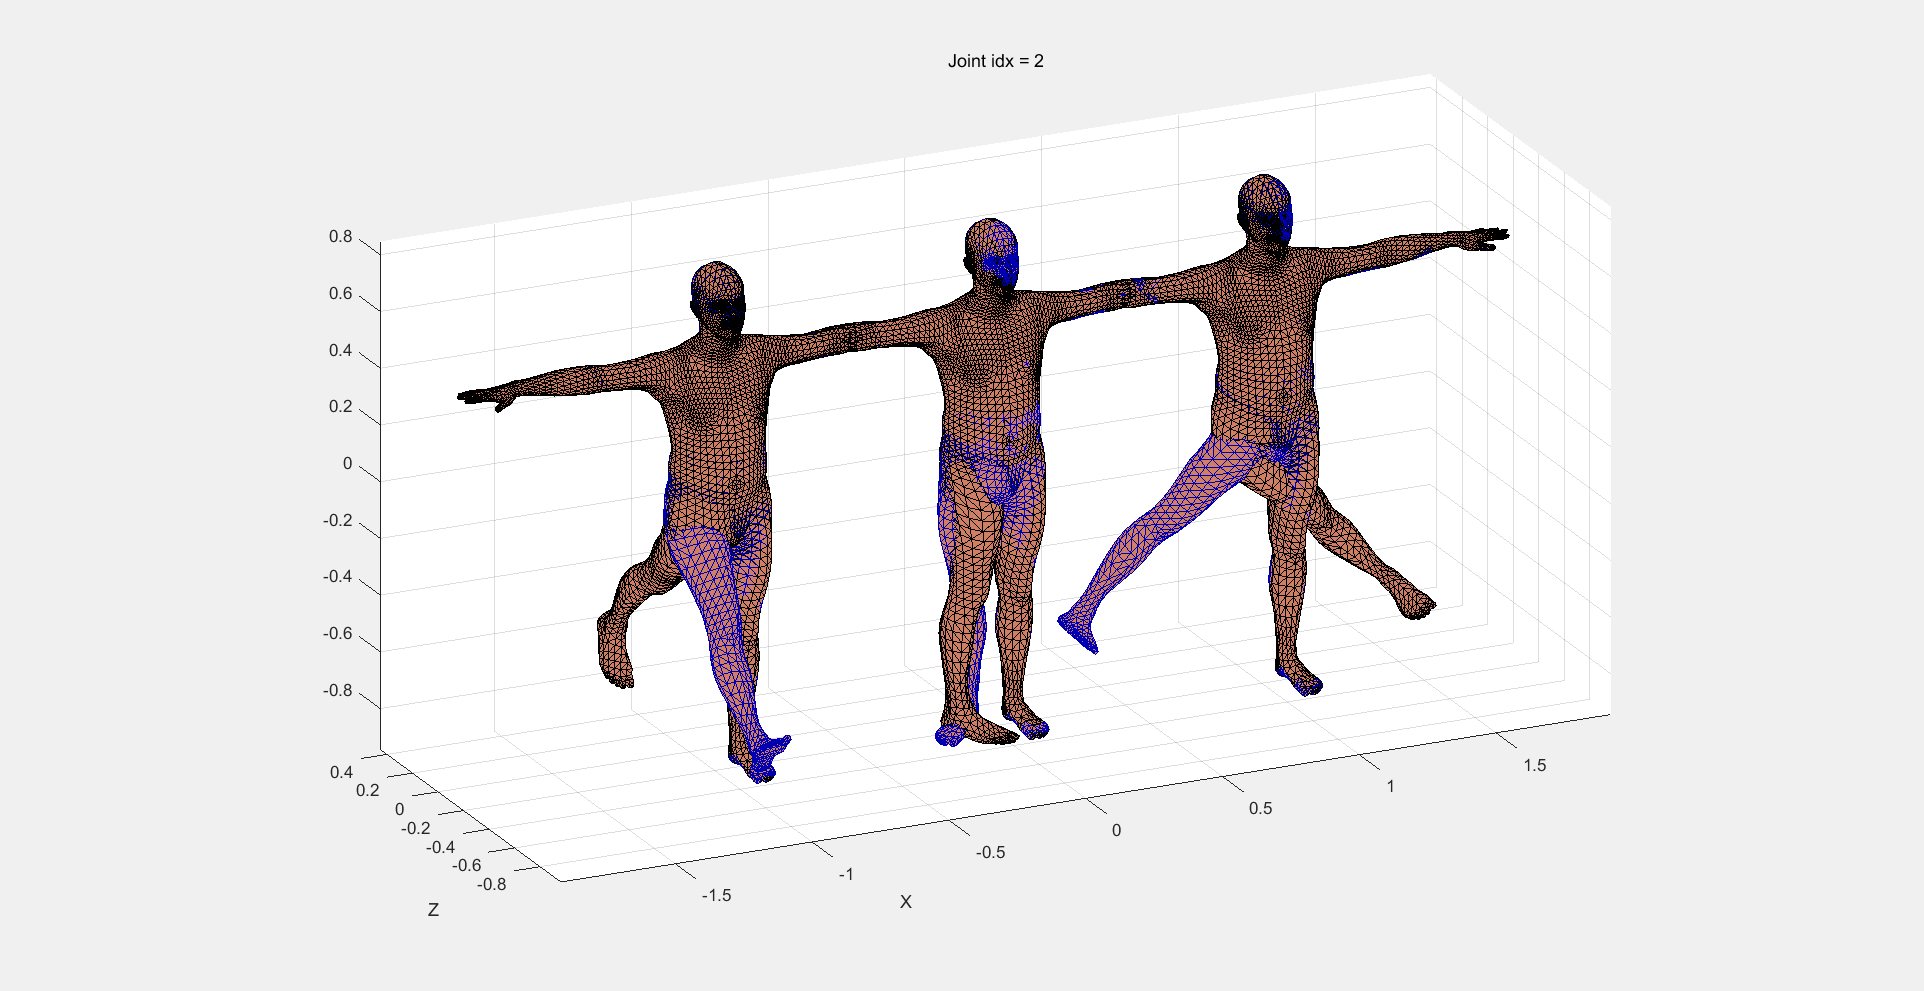Screen dimensions: 1924x991
Task: Select the Z axis label
Action: (433, 910)
